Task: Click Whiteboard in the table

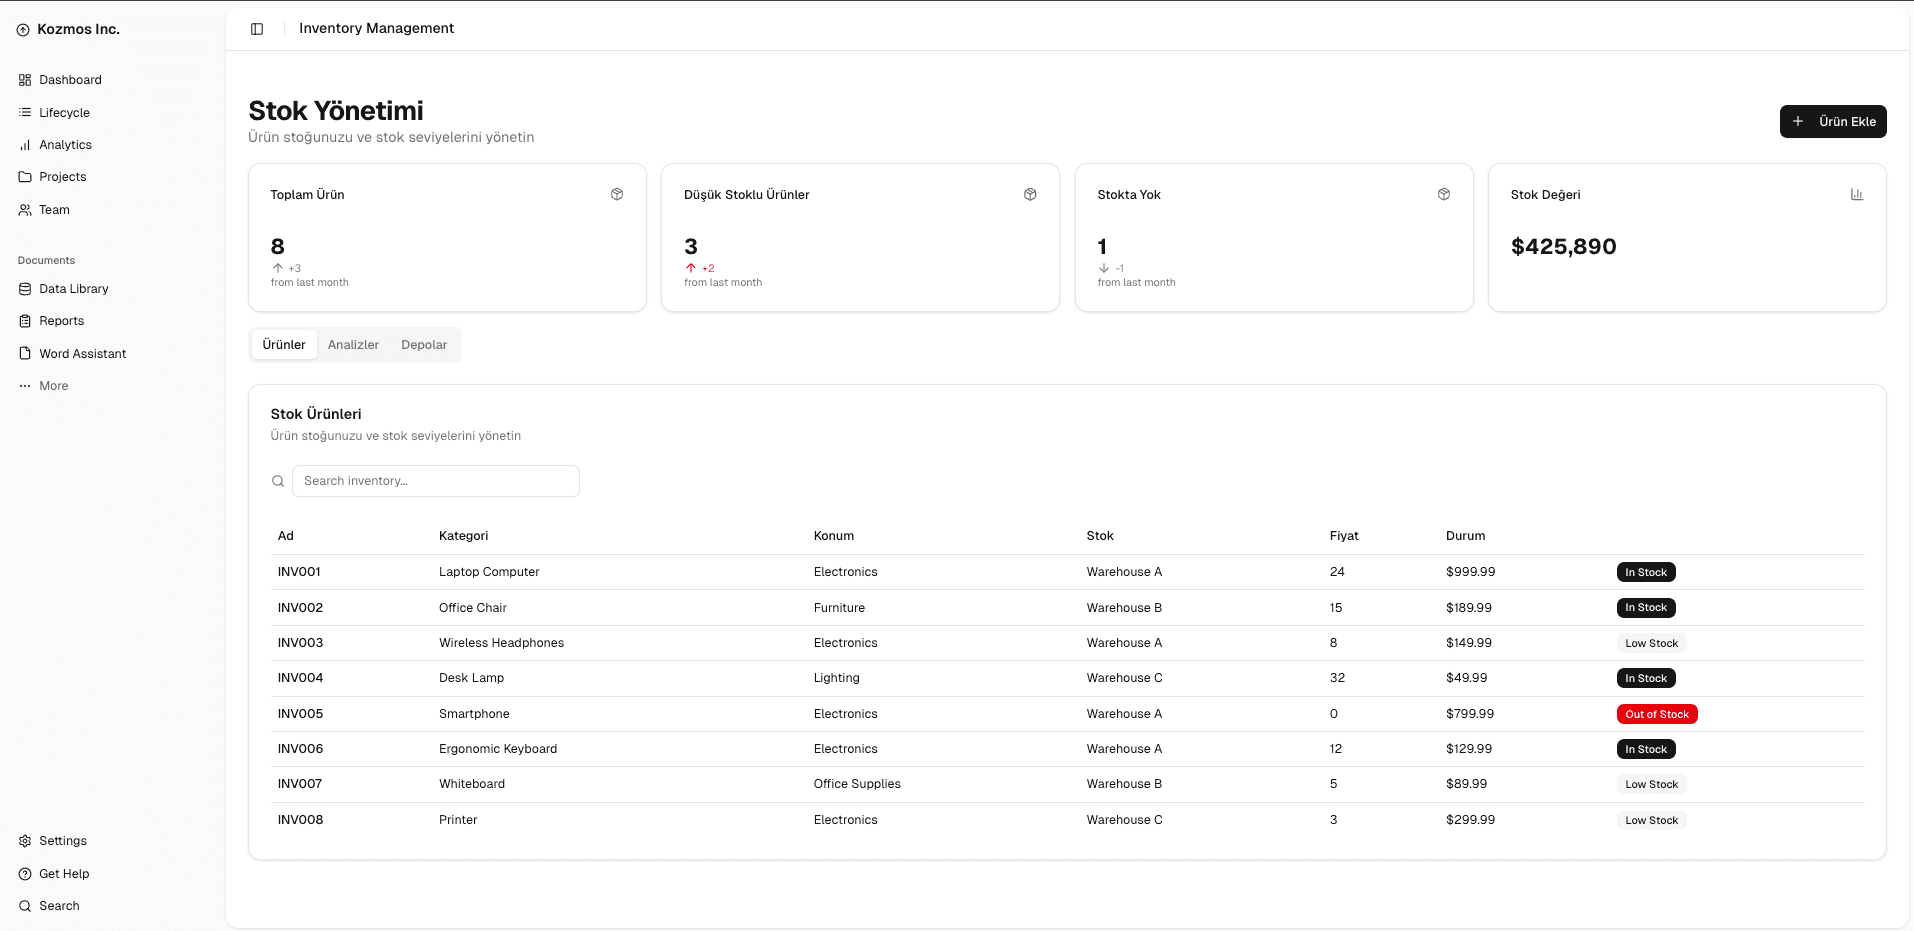Action: (472, 784)
